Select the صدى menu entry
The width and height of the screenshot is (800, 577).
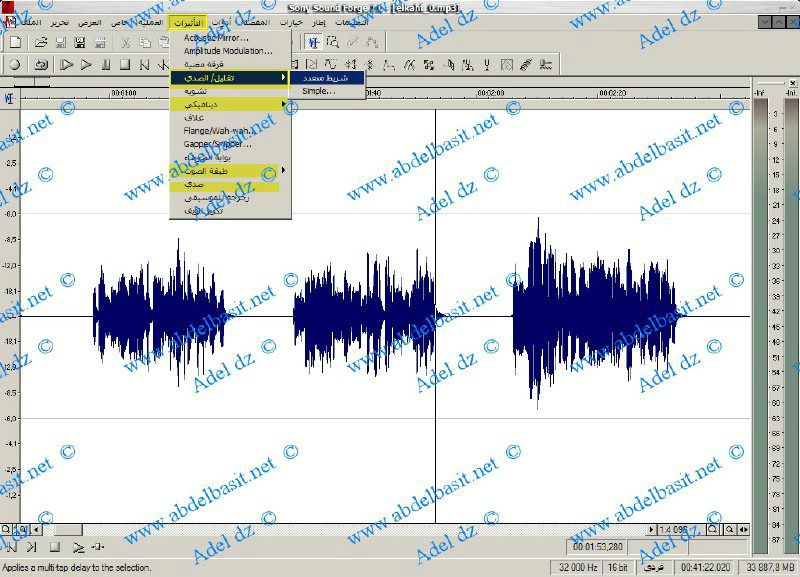230,184
